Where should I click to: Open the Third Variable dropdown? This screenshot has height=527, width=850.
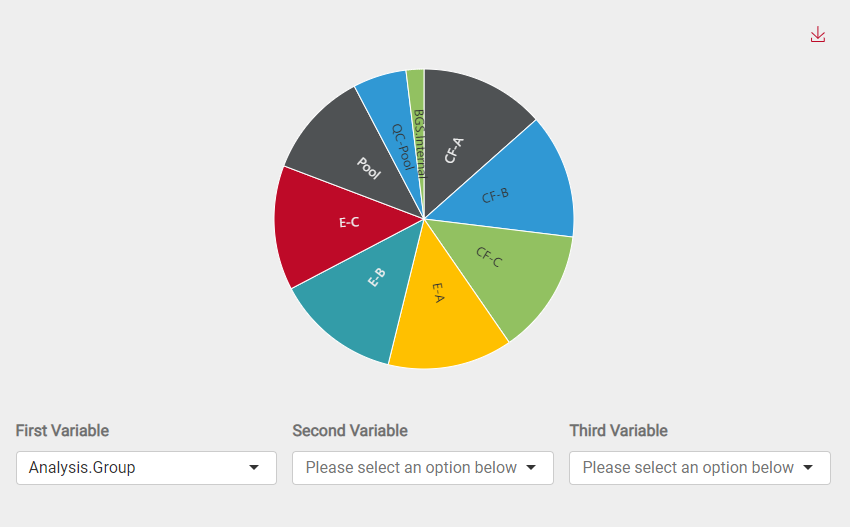(699, 467)
